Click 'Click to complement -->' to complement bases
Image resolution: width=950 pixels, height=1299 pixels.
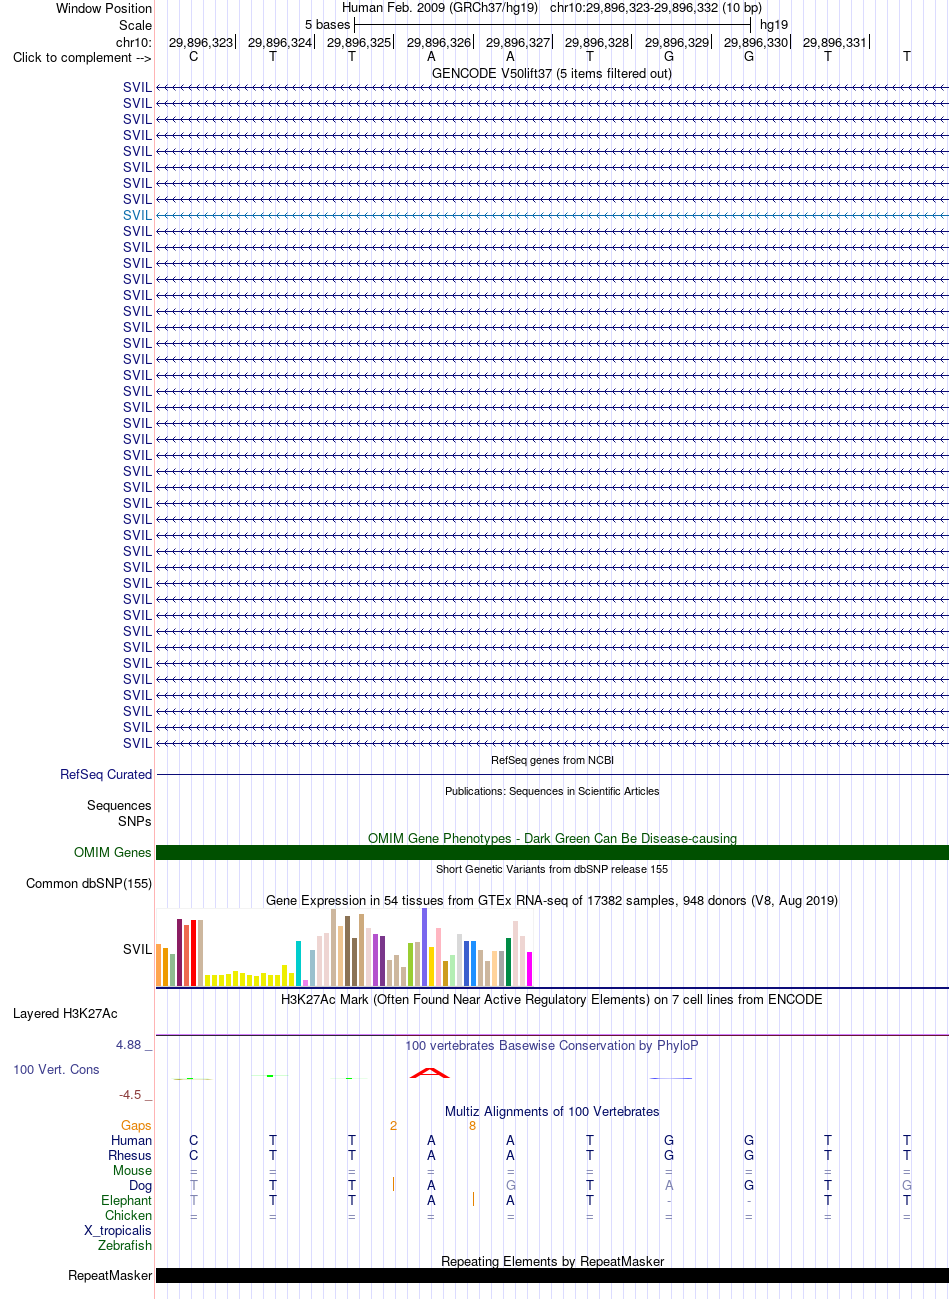coord(82,57)
